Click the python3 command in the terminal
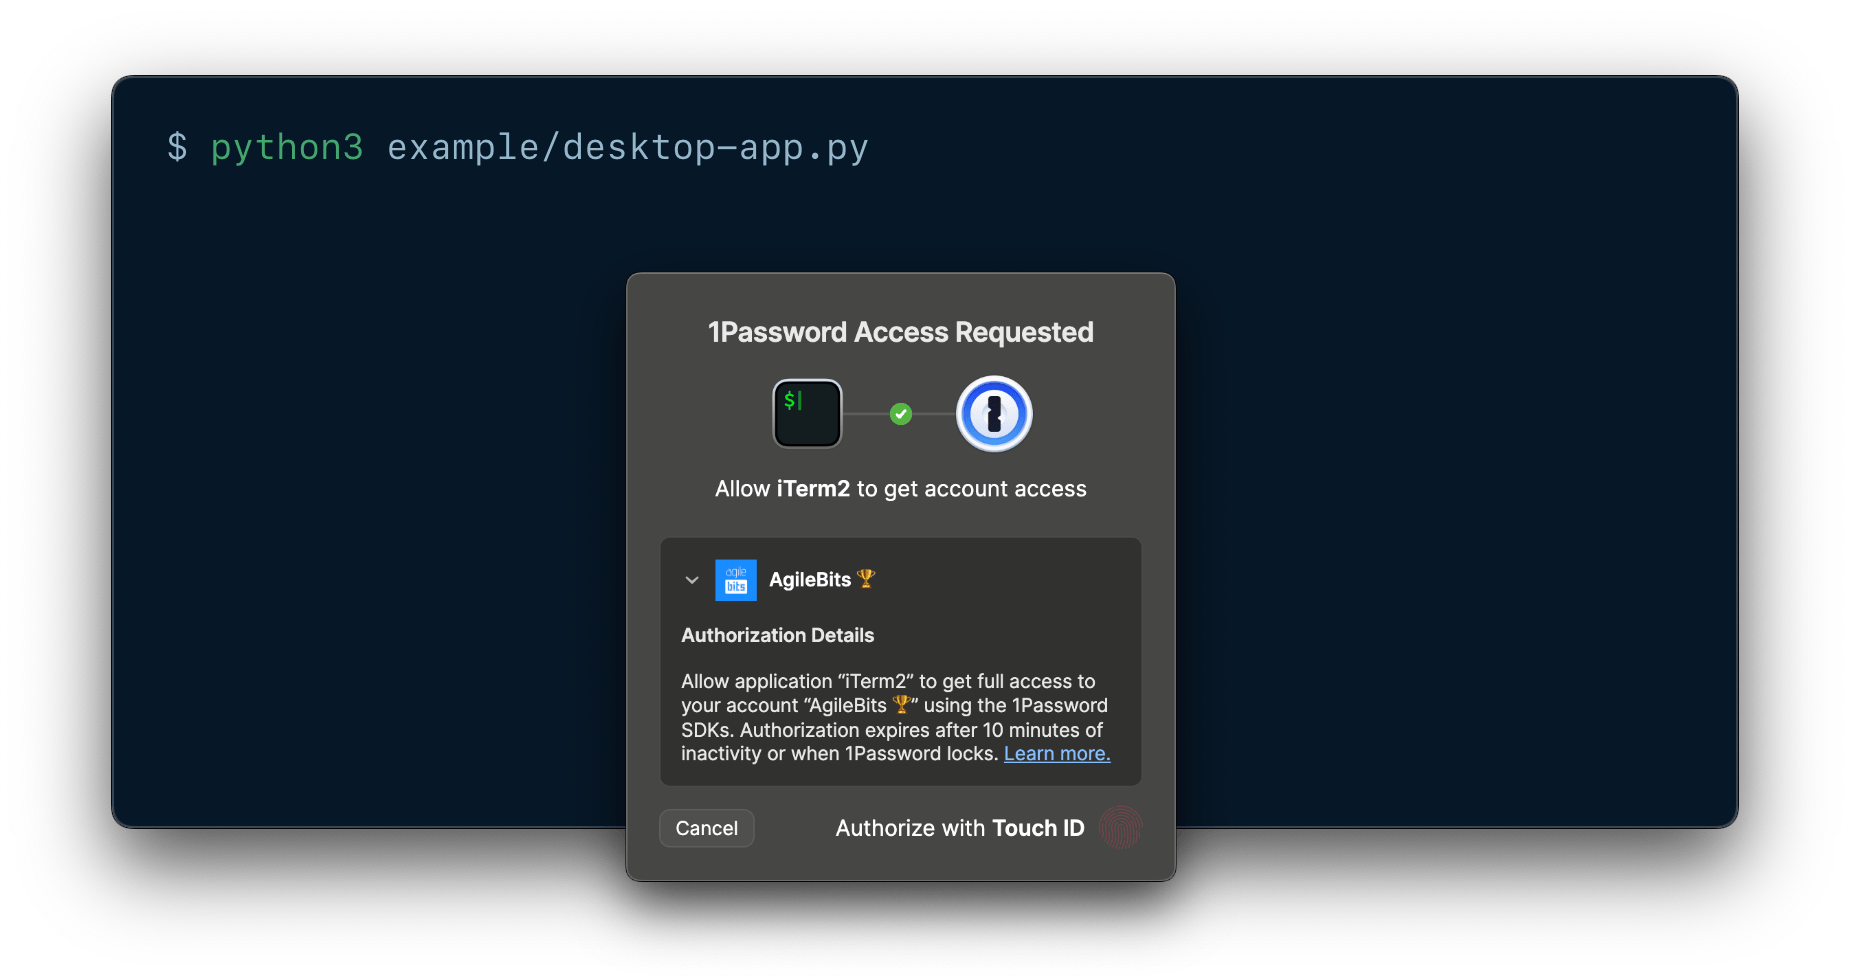 pos(287,147)
